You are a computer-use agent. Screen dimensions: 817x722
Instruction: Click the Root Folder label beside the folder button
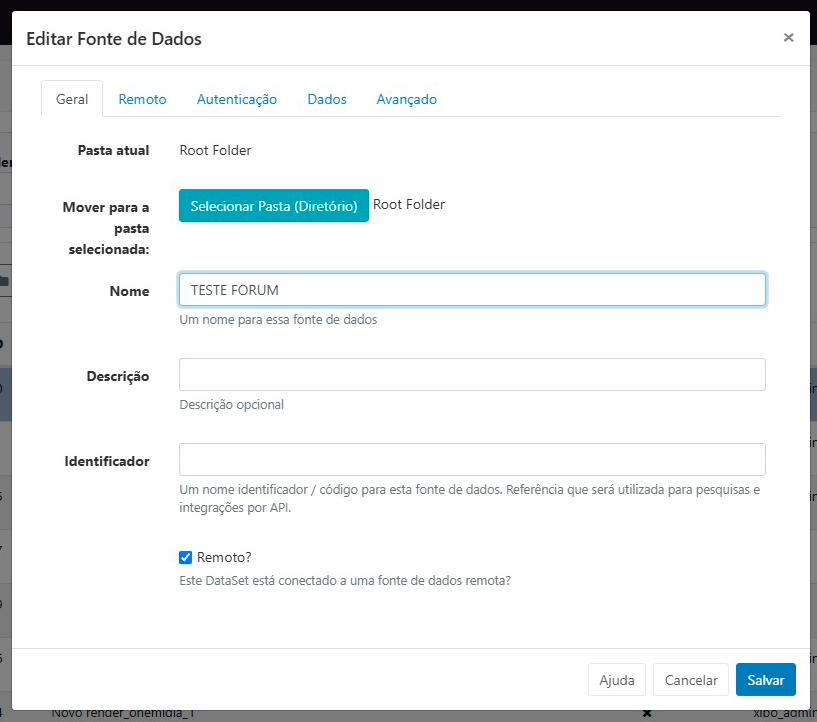pyautogui.click(x=409, y=204)
